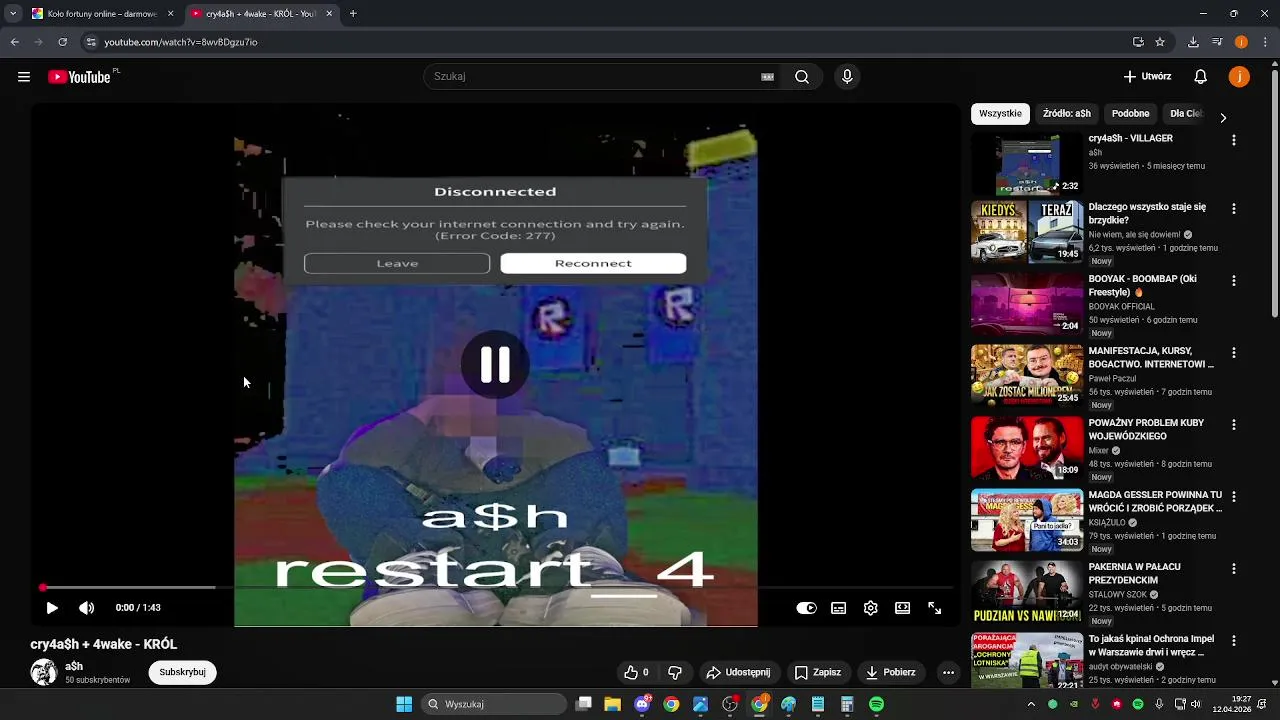Open options for MANIFESTACJA, KURSY video
Screen dimensions: 1280x720
[1233, 353]
